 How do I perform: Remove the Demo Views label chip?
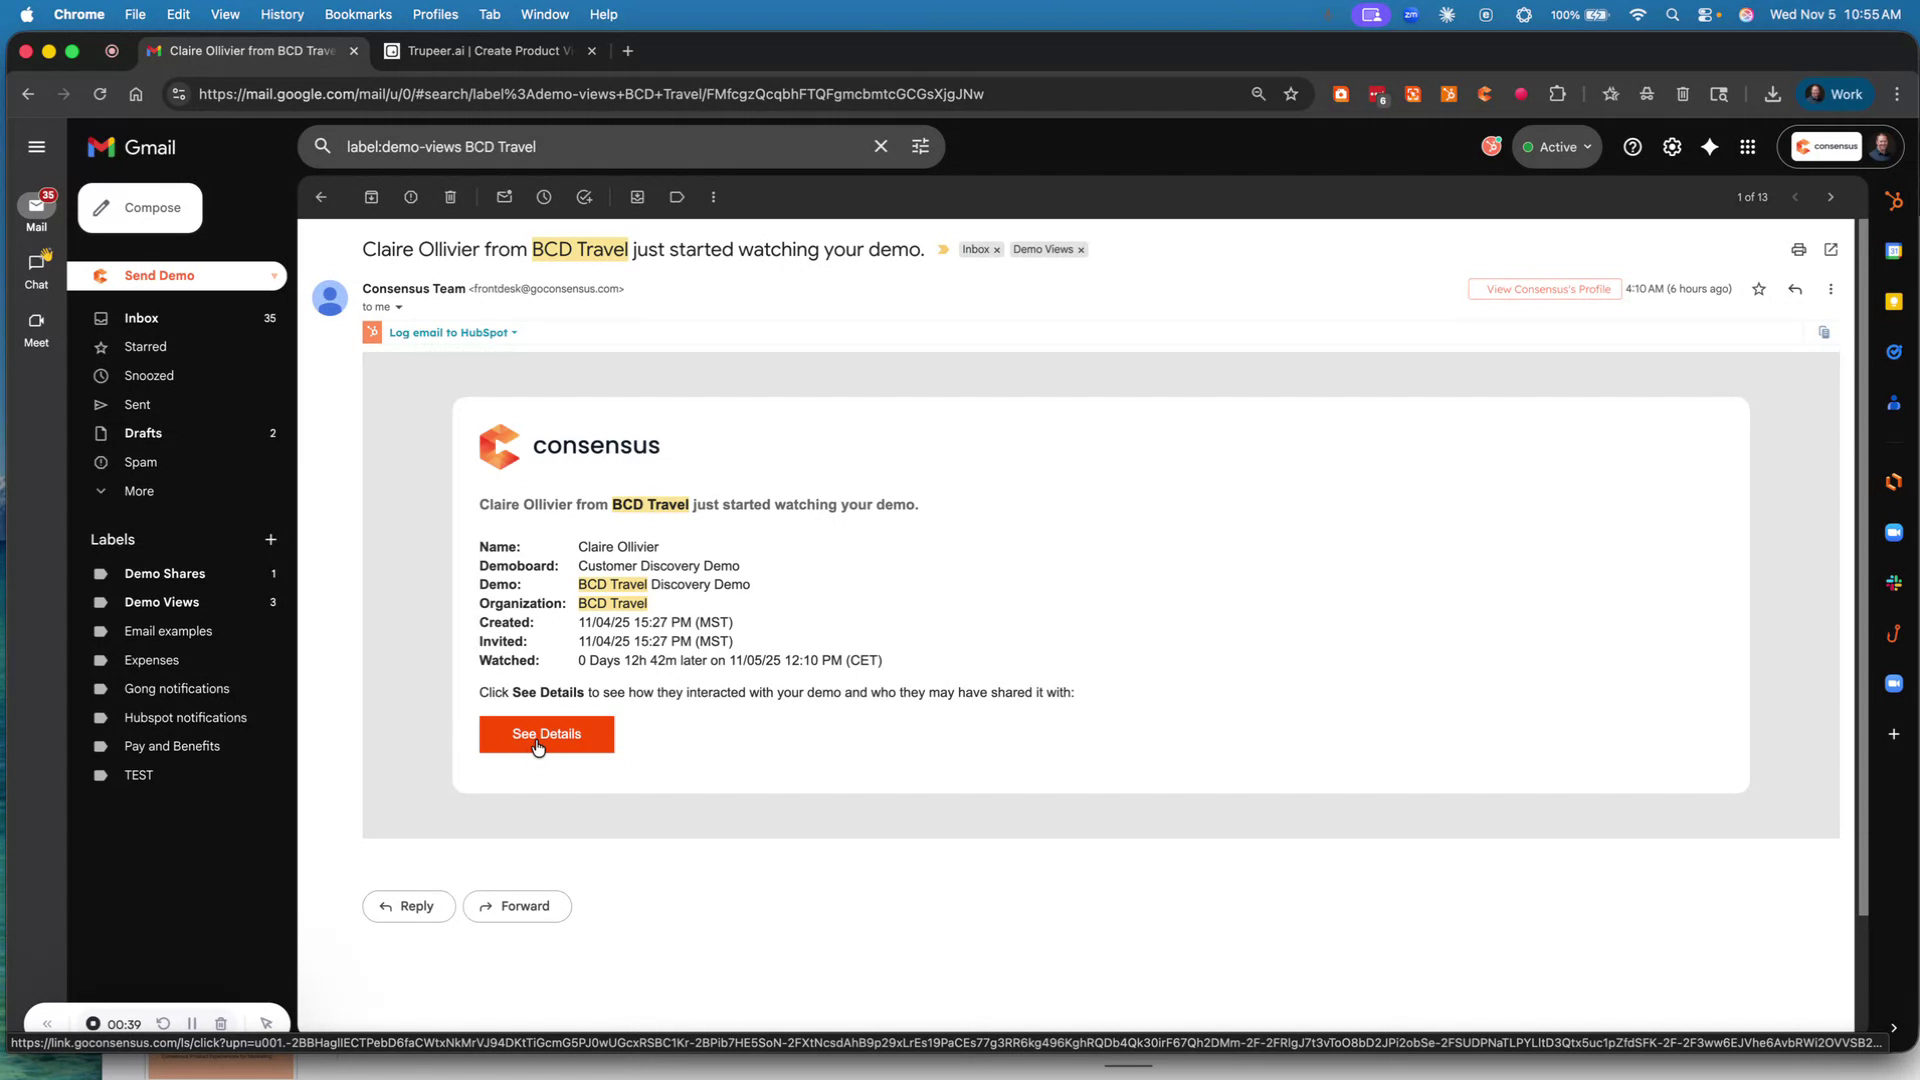(x=1082, y=250)
